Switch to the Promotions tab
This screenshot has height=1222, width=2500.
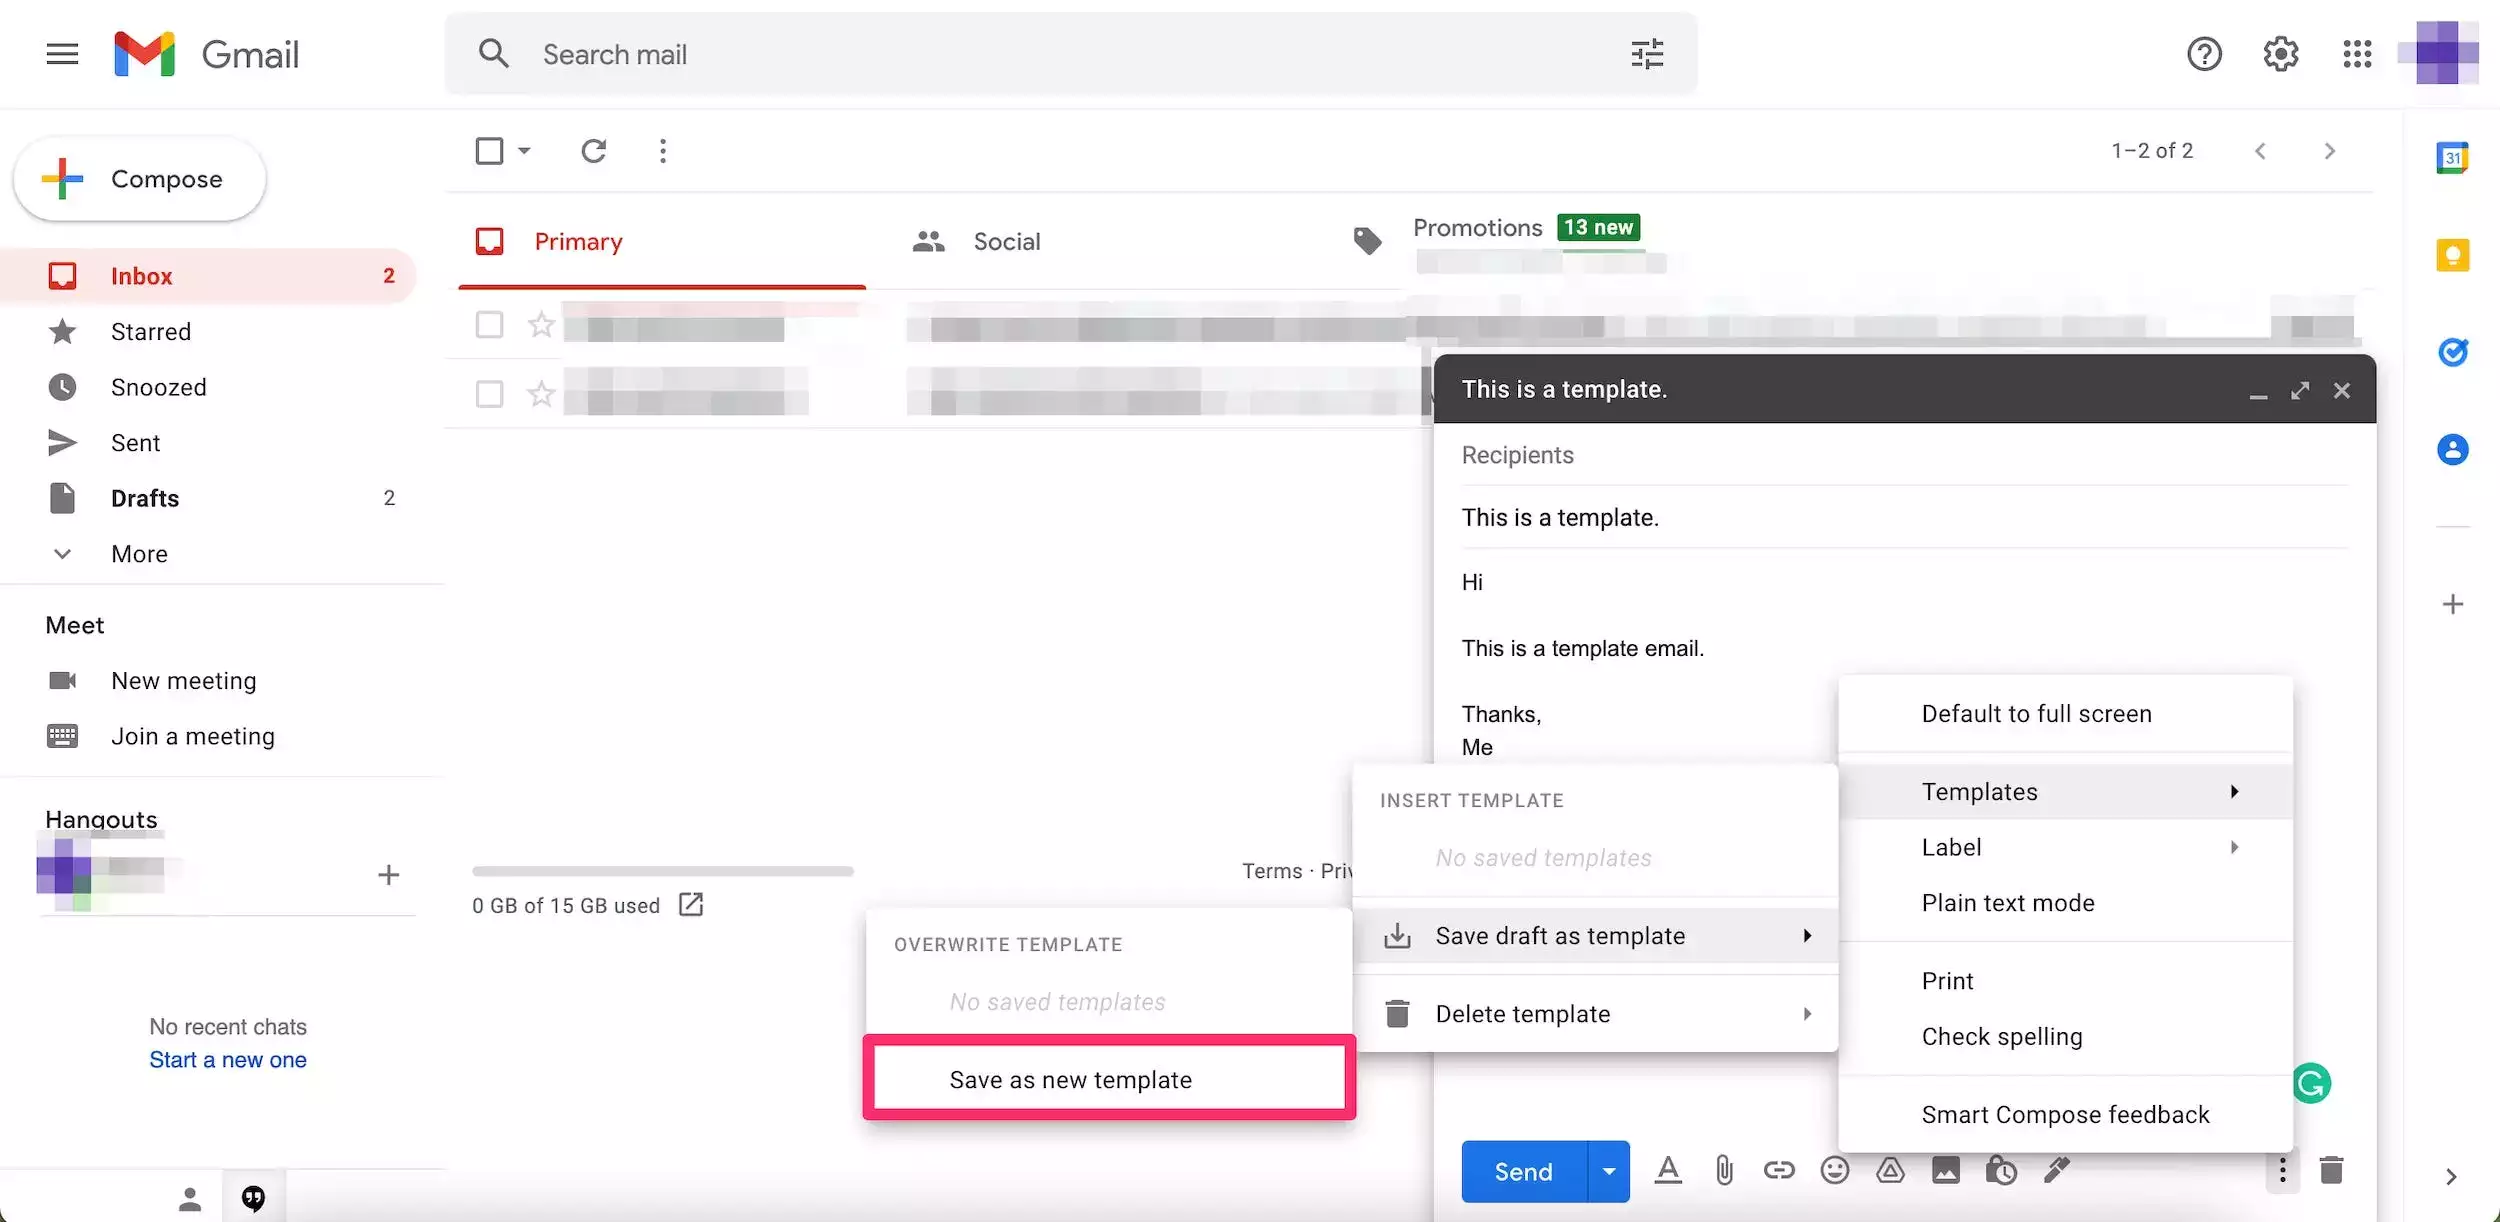[1477, 229]
